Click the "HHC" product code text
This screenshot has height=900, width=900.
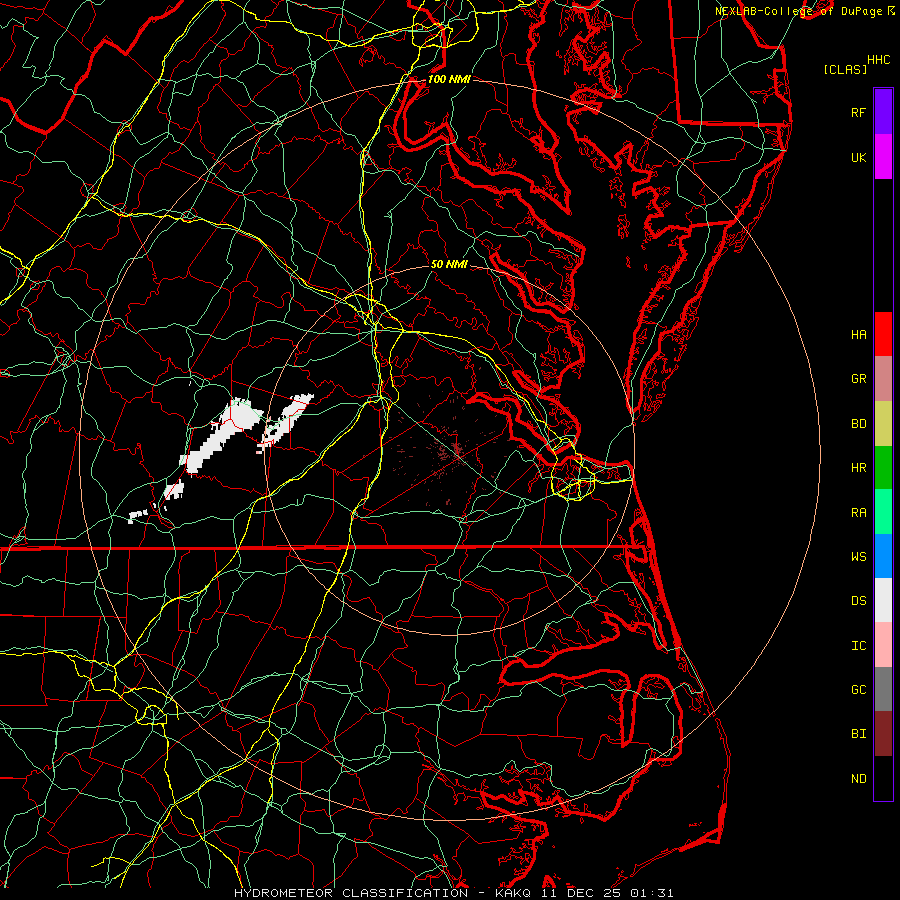tap(878, 60)
